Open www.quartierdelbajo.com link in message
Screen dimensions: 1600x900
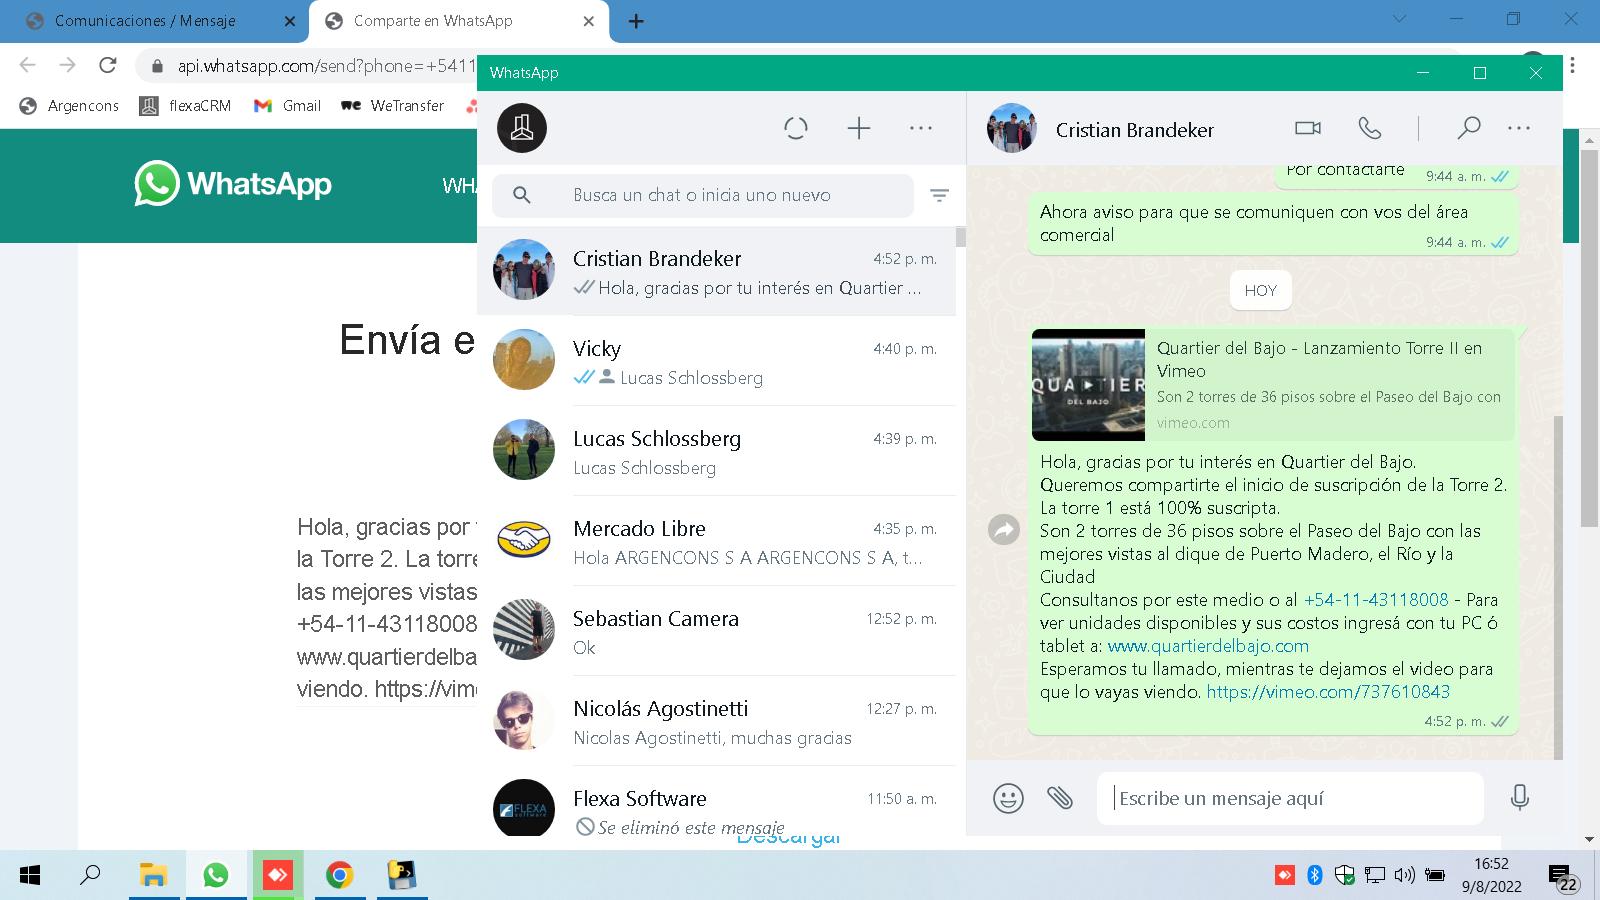coord(1208,646)
